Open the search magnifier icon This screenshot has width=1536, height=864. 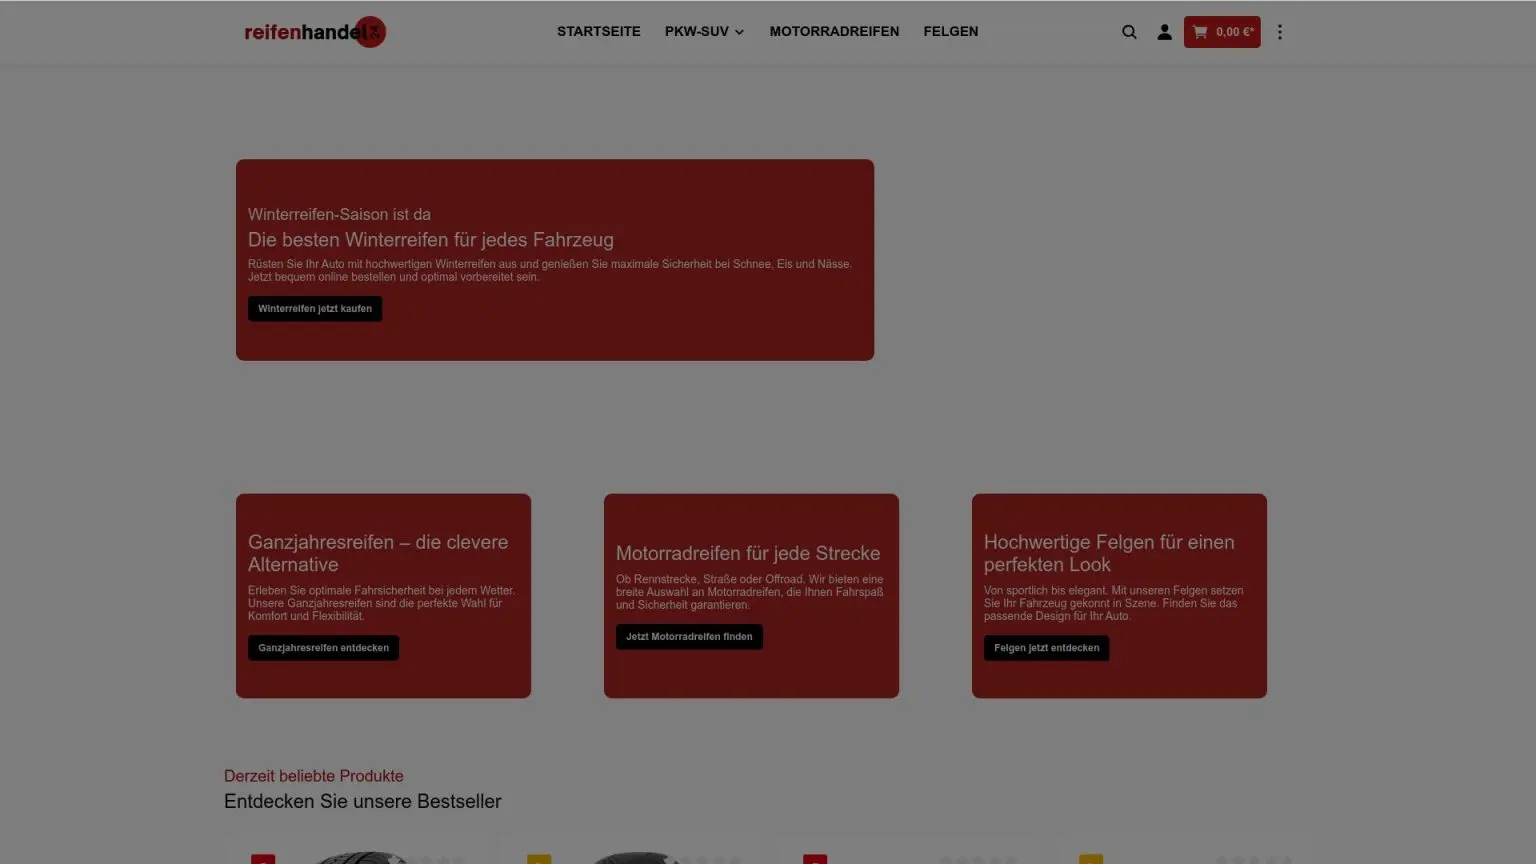click(1129, 32)
